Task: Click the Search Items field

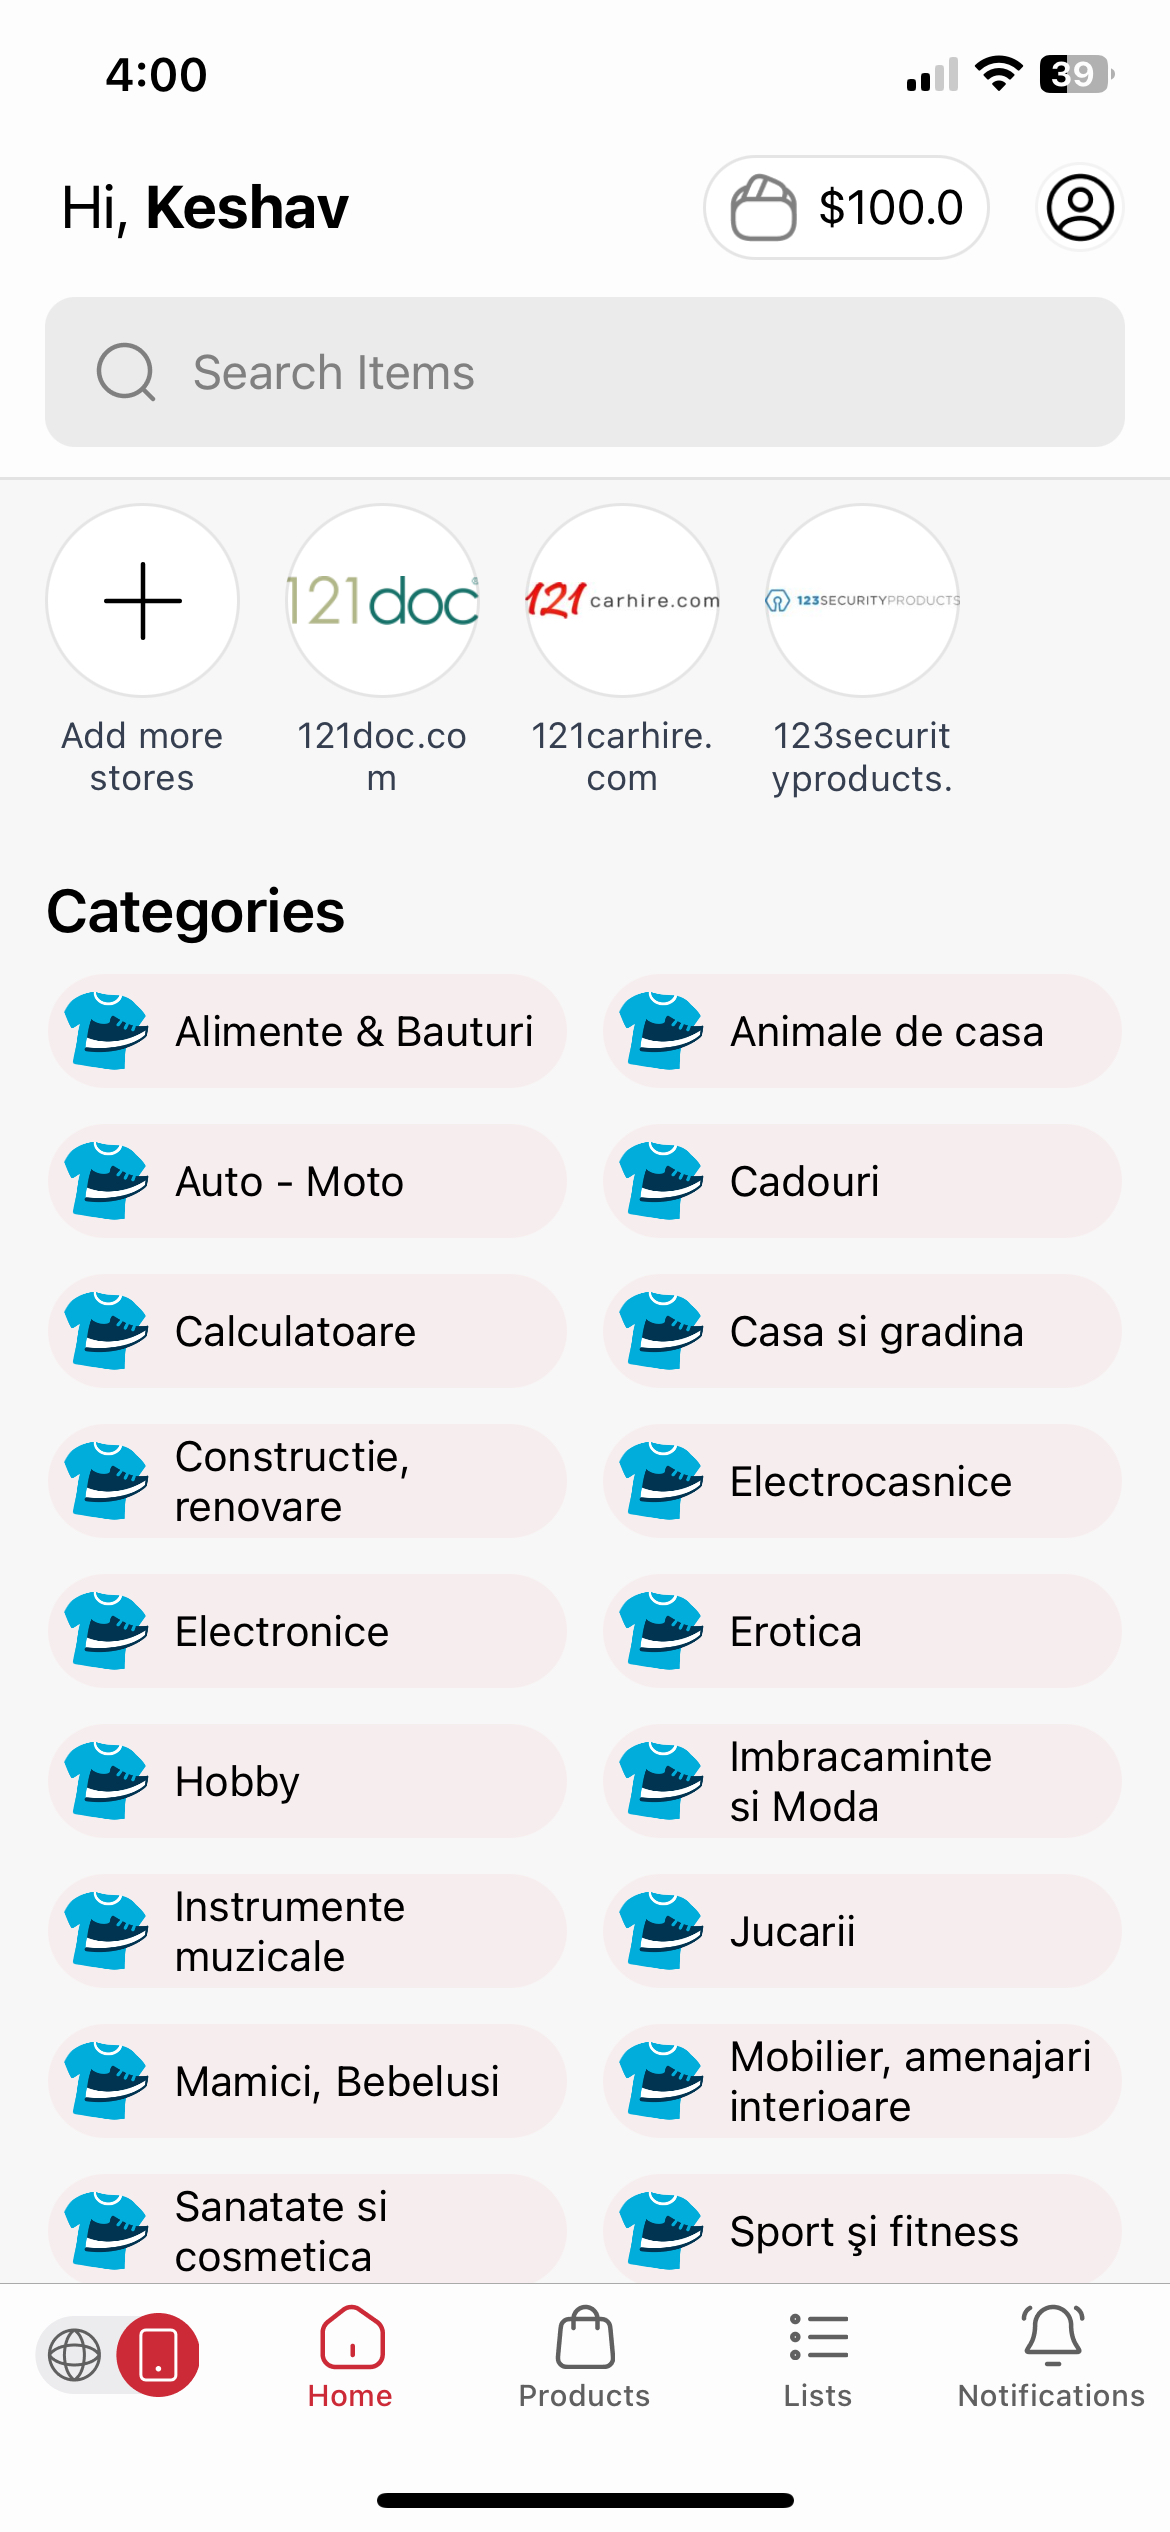Action: tap(584, 372)
